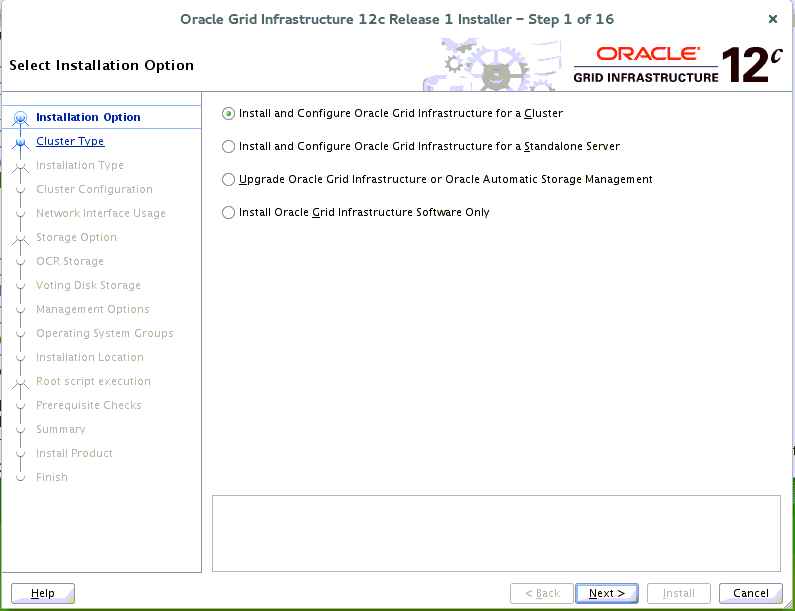Click the Oracle Grid Infrastructure 12c logo
The width and height of the screenshot is (795, 611).
pos(677,65)
